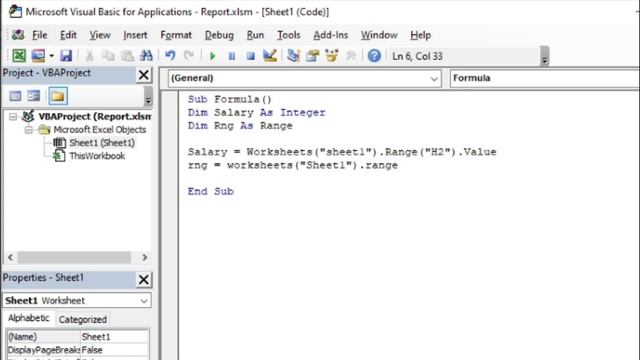Screen dimensions: 640x360
Task: Close the Project - VBAProject pane
Action: (x=144, y=75)
